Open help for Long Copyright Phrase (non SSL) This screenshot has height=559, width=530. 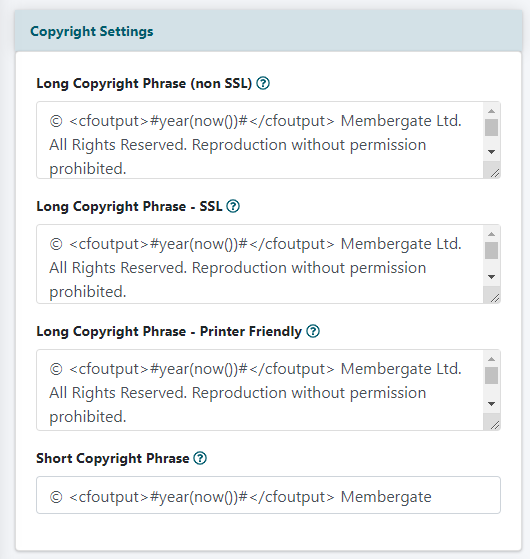(263, 83)
